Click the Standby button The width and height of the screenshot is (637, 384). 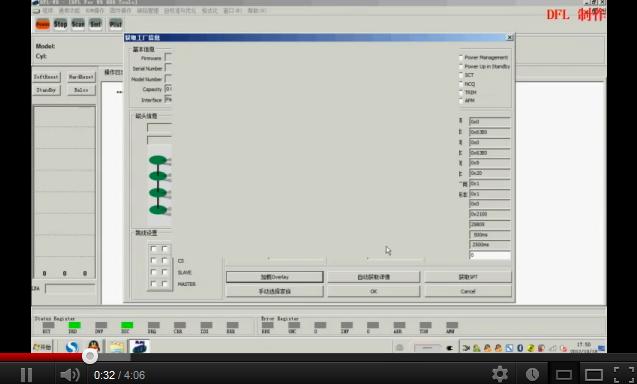(x=46, y=90)
